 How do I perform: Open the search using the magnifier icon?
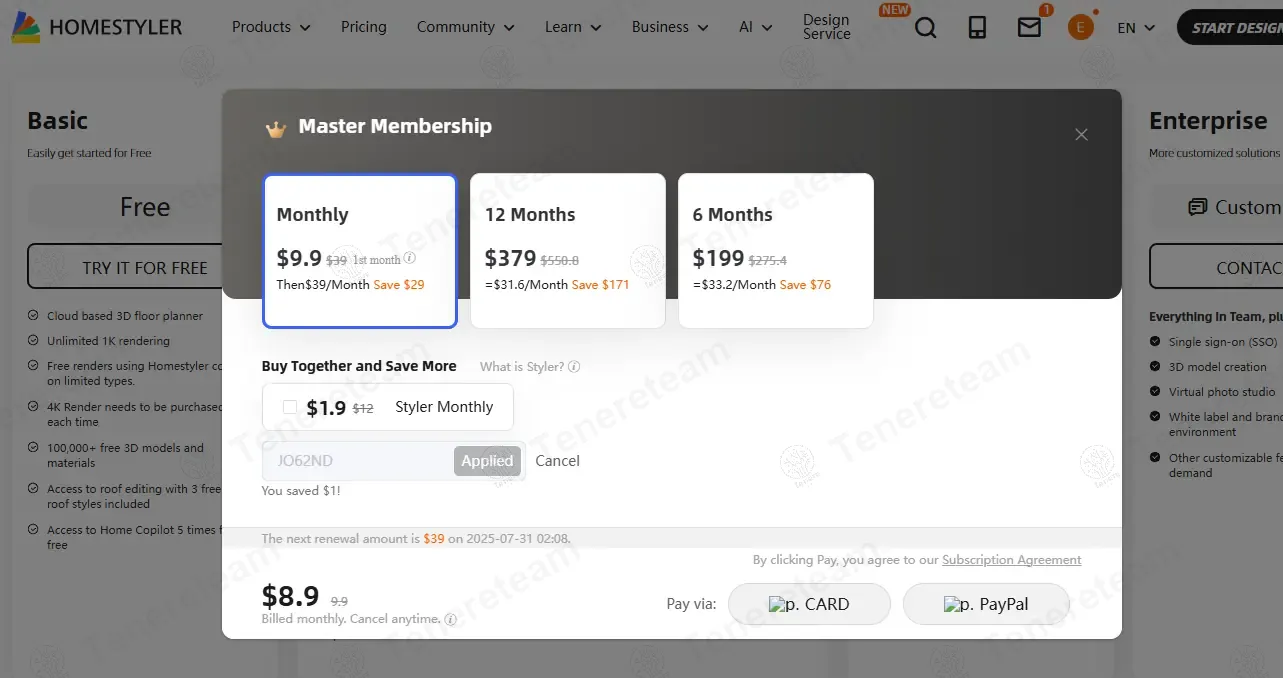(x=925, y=27)
